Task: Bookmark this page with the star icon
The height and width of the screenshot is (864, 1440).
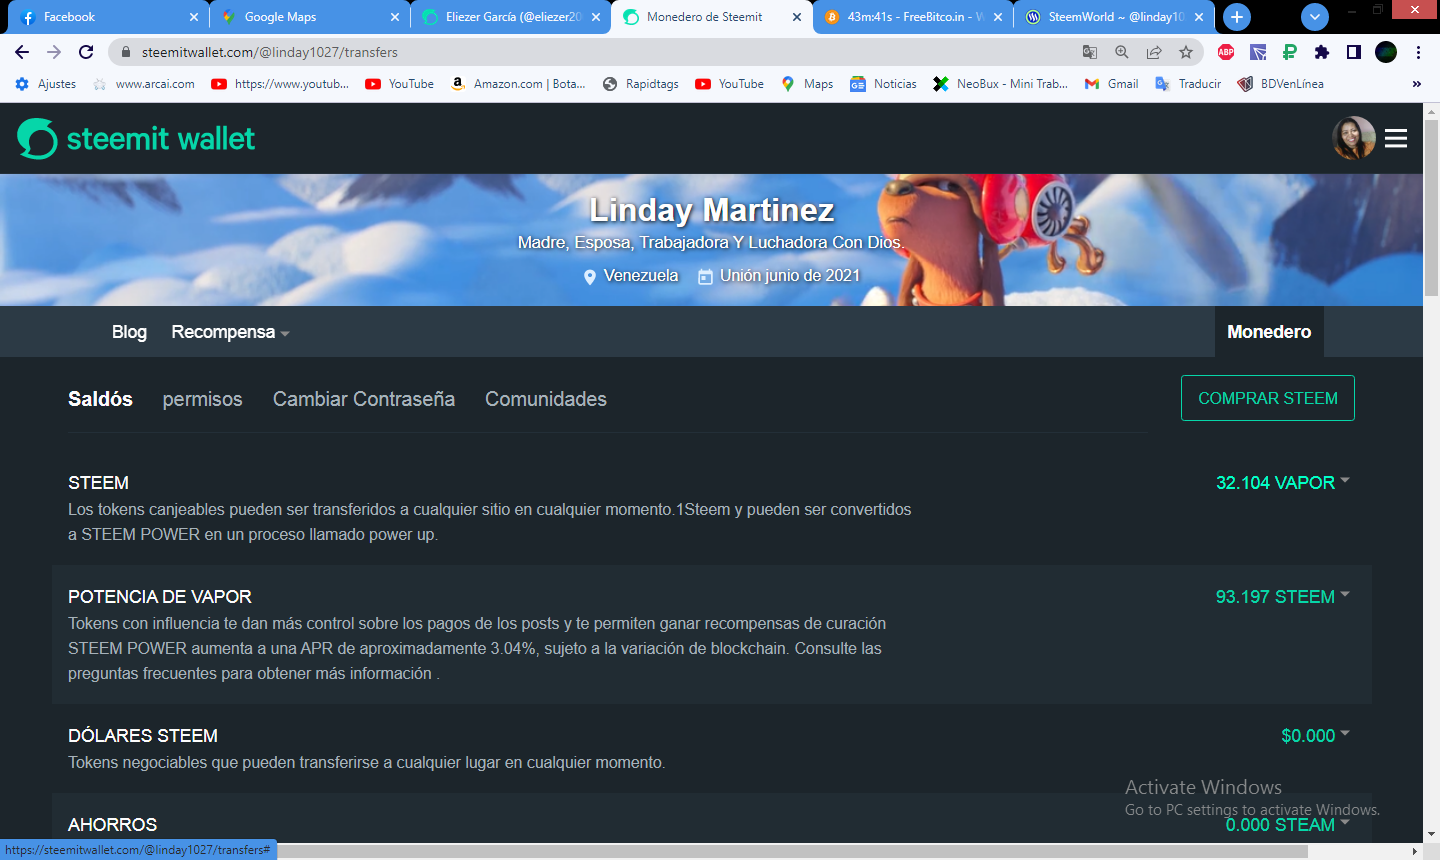Action: point(1186,52)
